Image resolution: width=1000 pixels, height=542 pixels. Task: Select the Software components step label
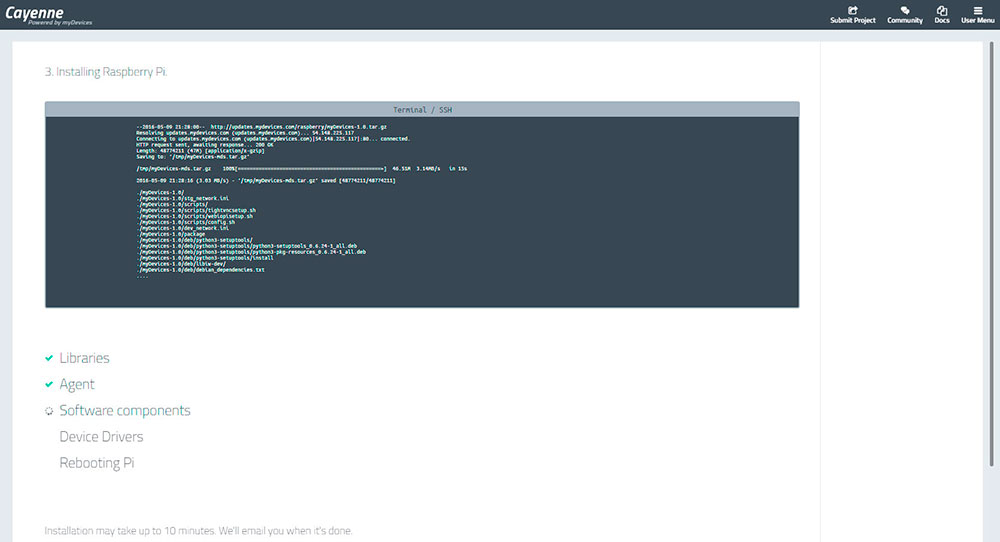pyautogui.click(x=124, y=411)
